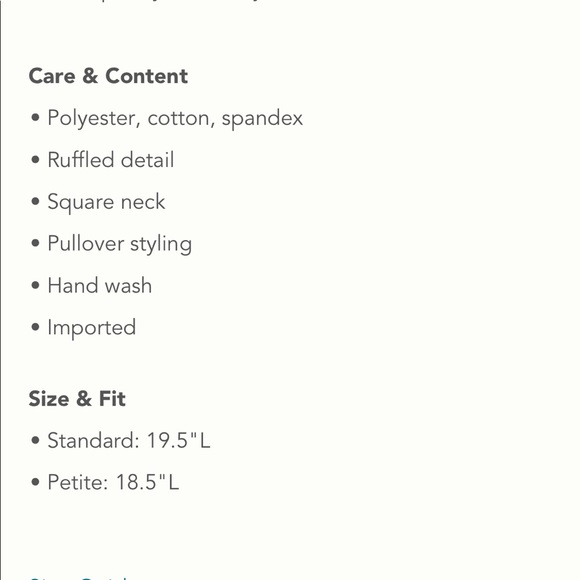Click the 18.5"L length value
This screenshot has height=580, width=580.
(x=148, y=482)
